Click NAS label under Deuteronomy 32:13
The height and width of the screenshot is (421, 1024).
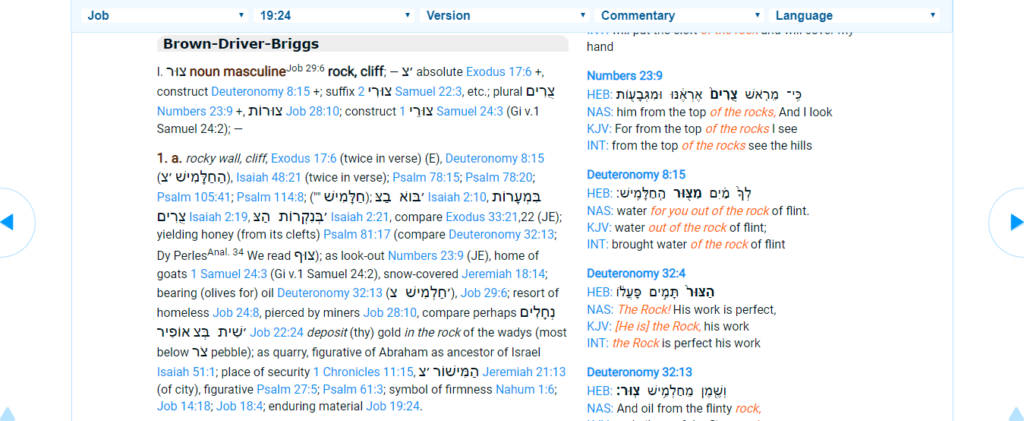(x=600, y=409)
